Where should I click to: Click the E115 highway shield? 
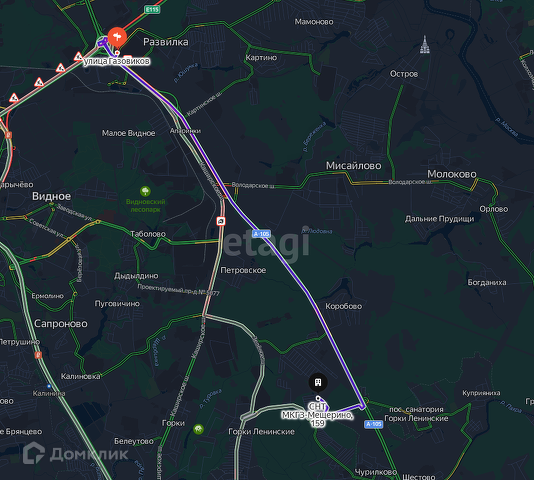152,9
